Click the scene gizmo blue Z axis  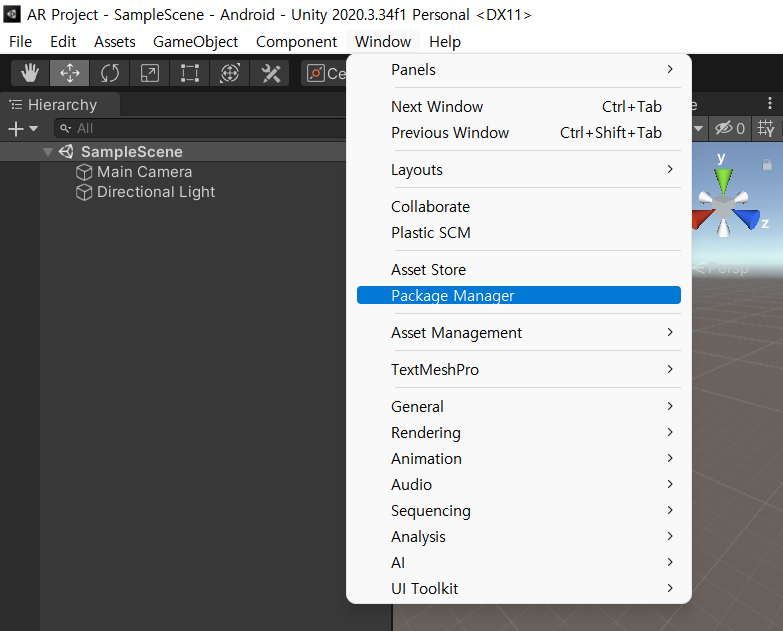click(x=748, y=218)
